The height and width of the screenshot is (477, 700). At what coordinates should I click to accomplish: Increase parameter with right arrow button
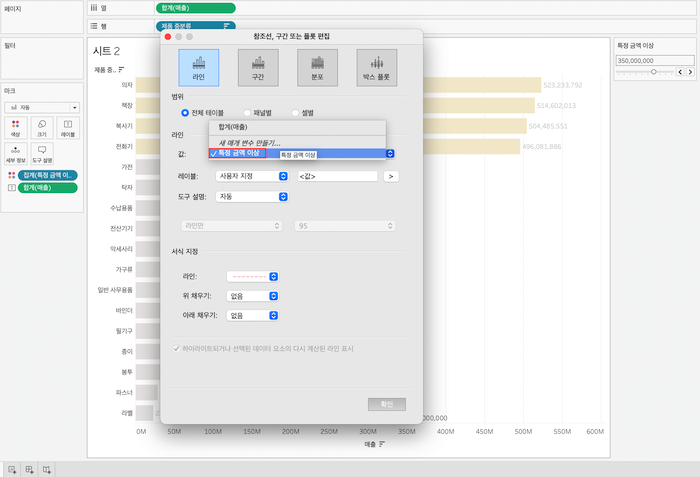pos(690,71)
